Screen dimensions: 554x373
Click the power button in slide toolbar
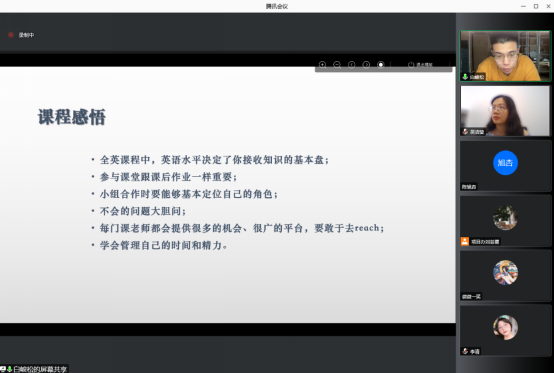(x=411, y=65)
